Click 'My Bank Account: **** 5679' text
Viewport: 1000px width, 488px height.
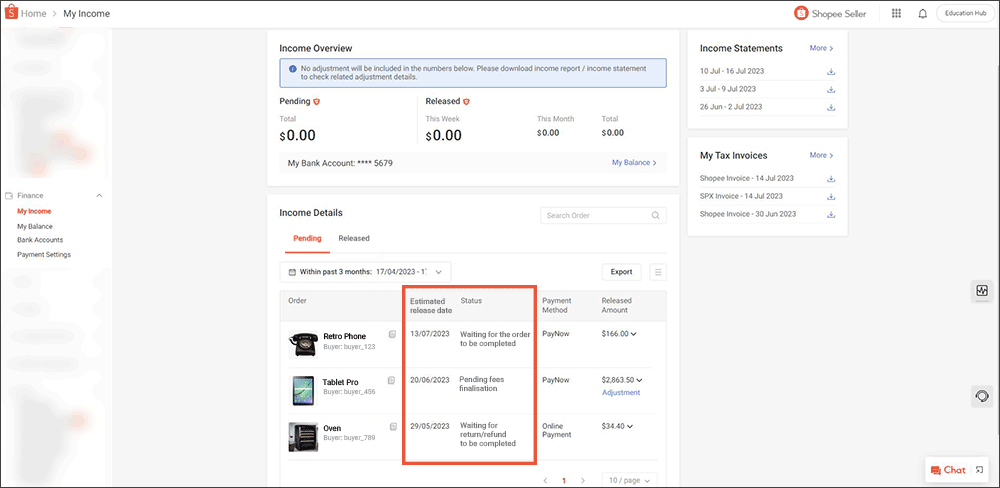click(340, 163)
